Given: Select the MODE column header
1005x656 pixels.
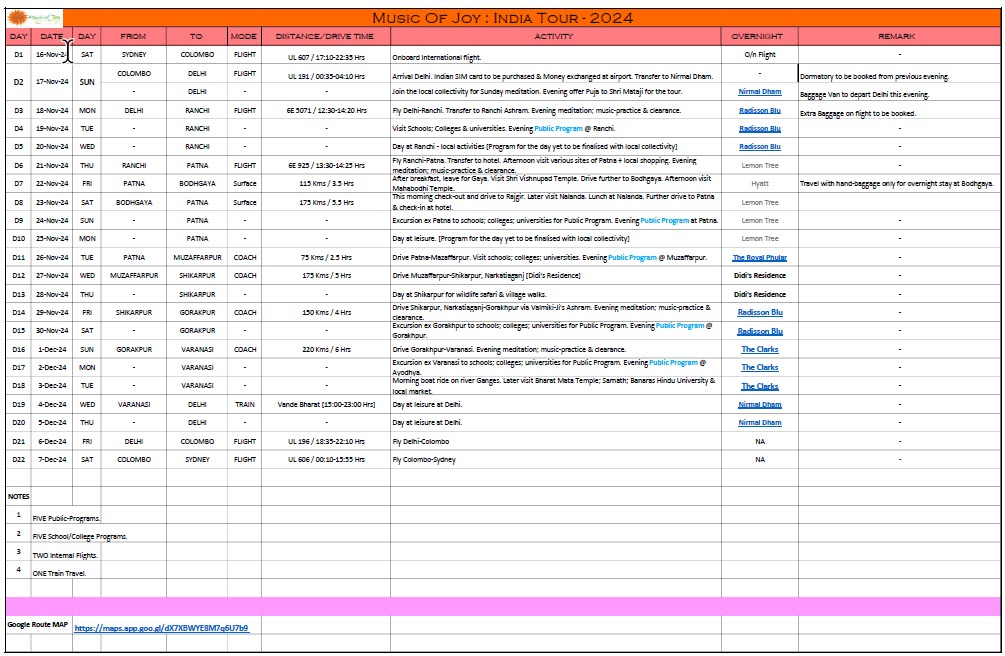Looking at the screenshot, I should point(244,37).
